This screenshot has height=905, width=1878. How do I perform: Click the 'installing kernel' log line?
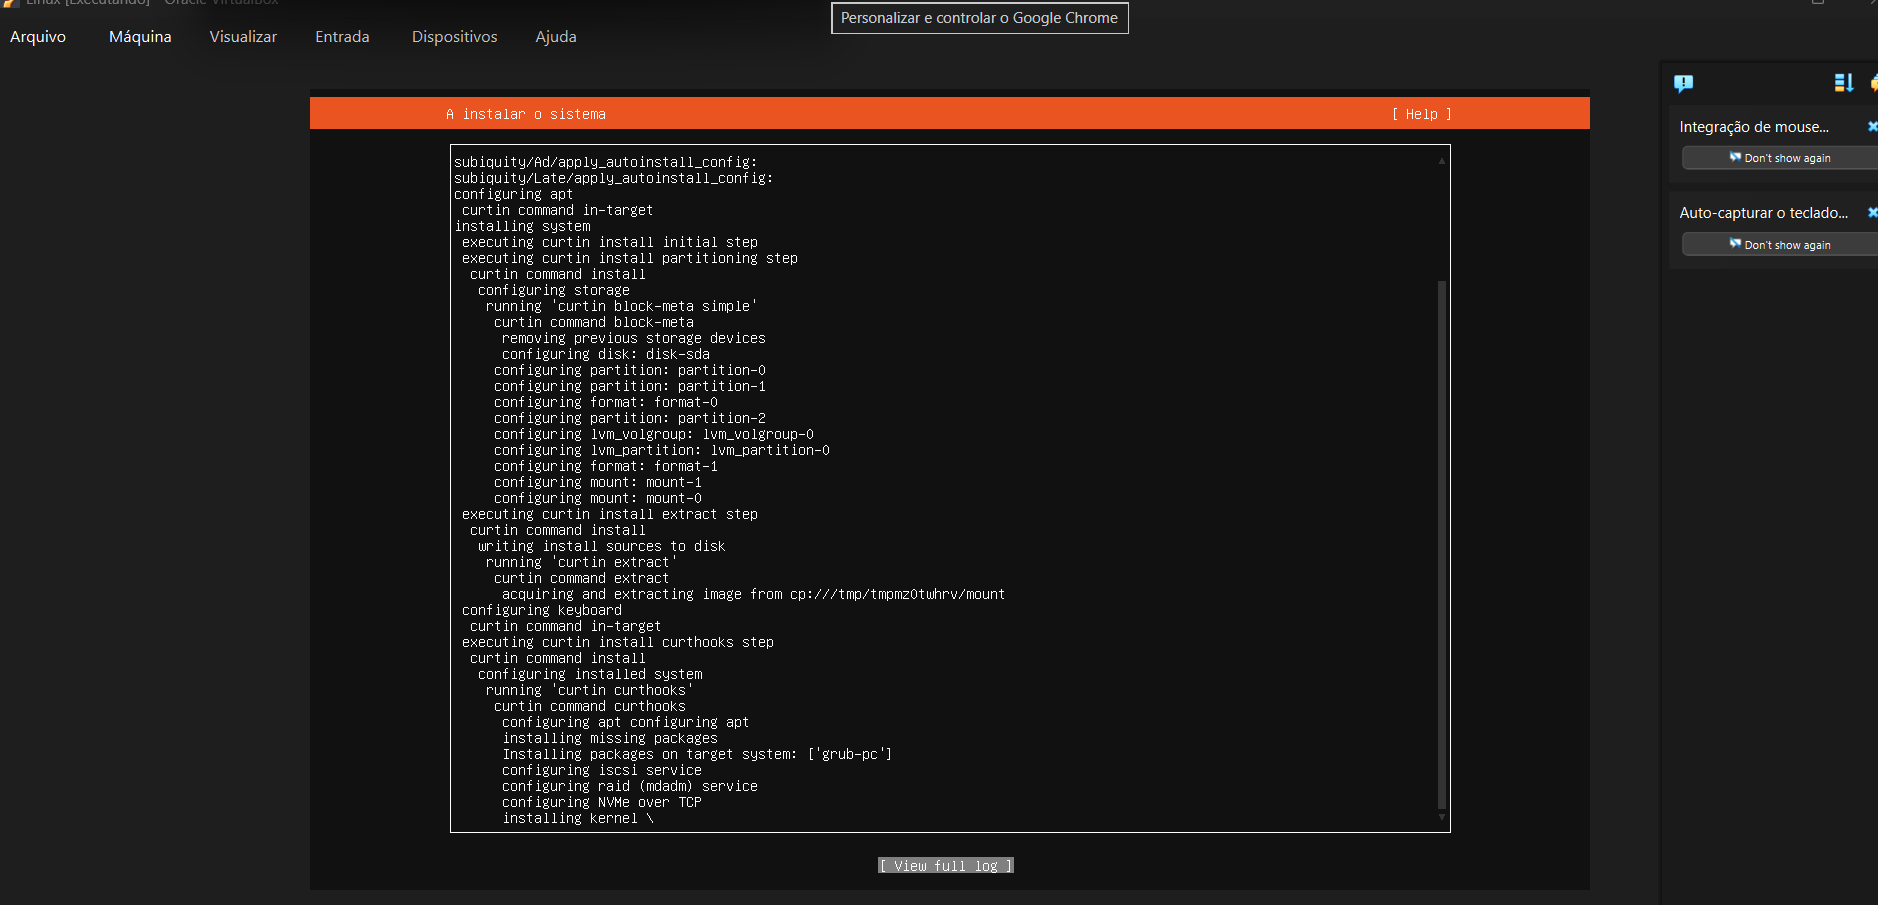point(578,818)
